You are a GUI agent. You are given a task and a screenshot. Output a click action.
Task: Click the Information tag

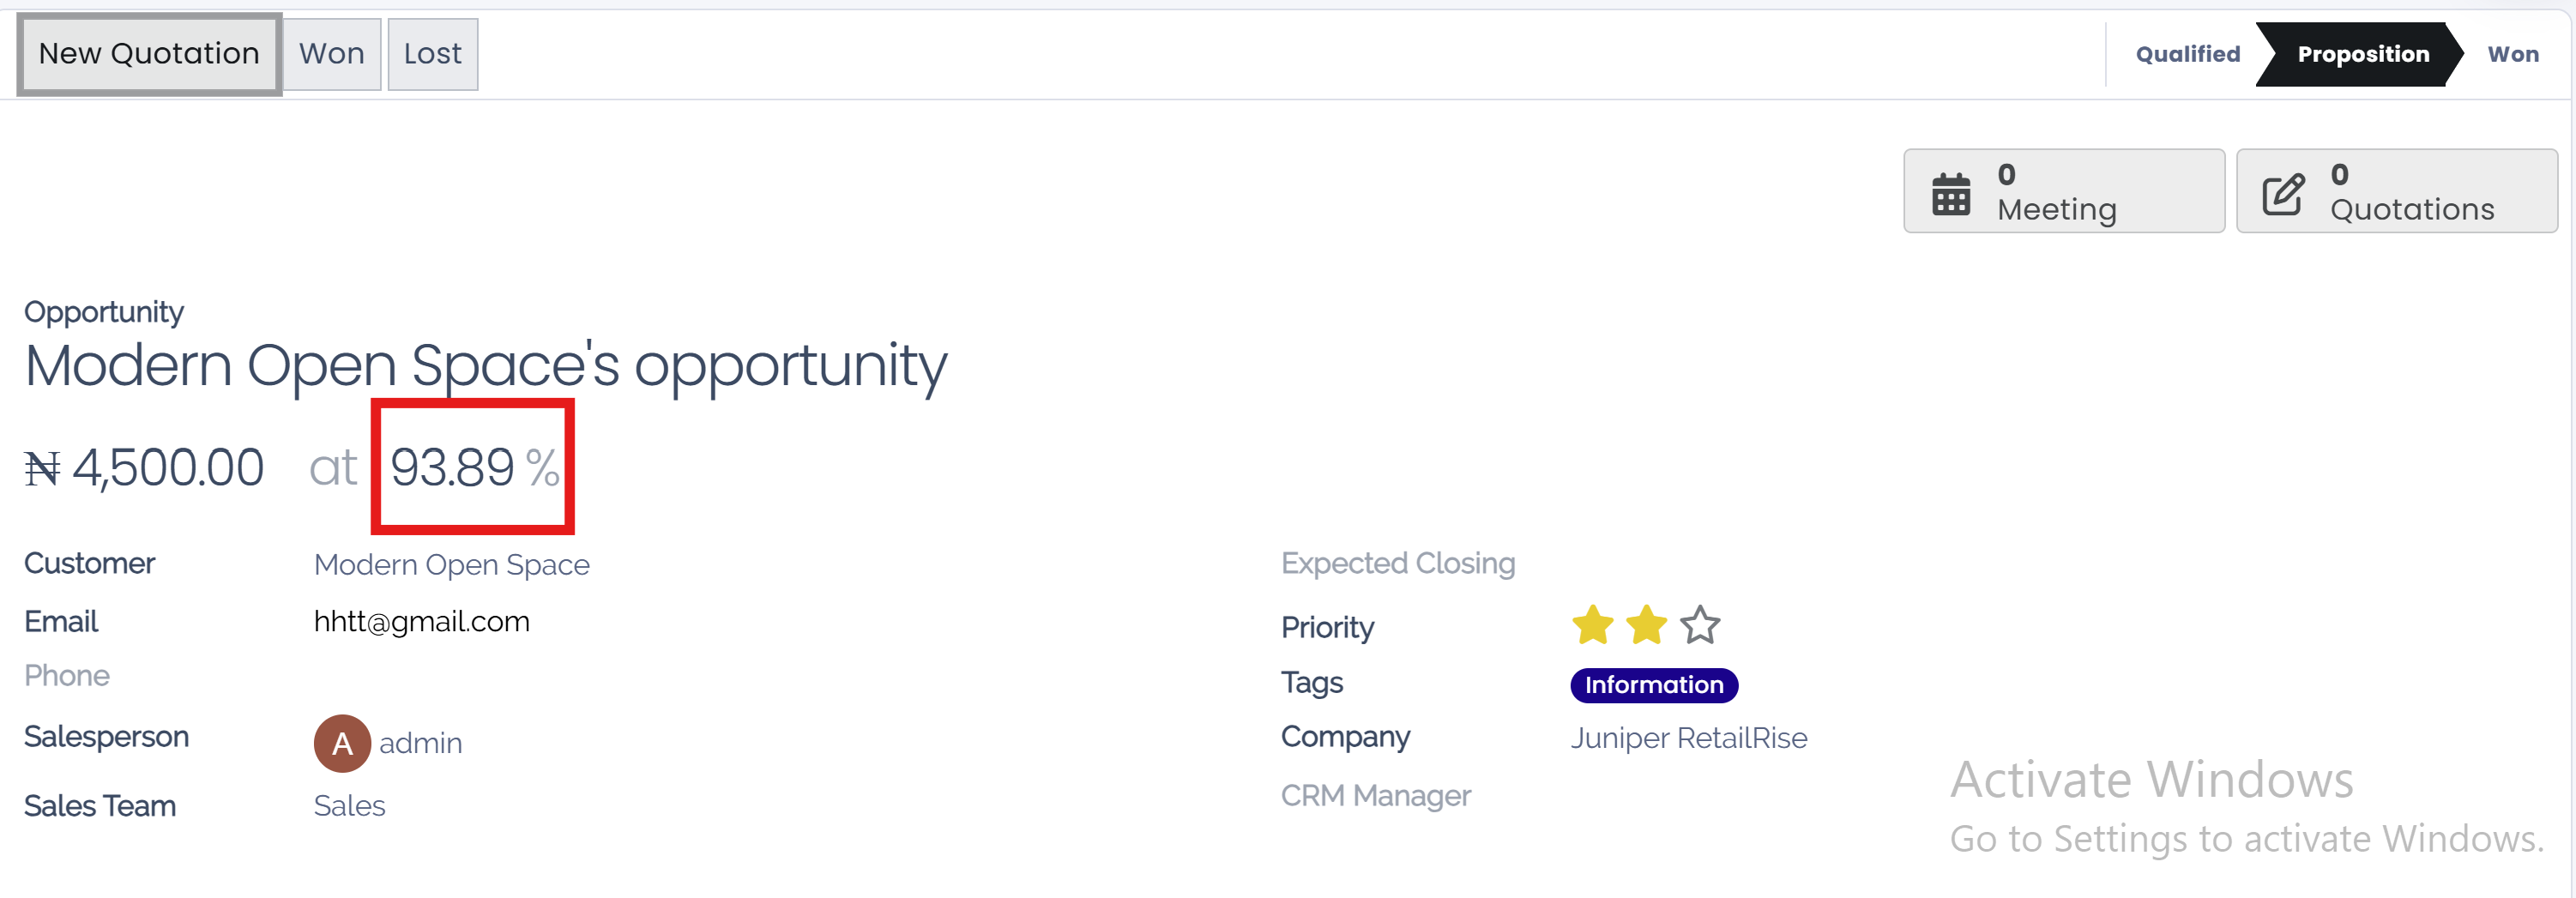coord(1653,685)
